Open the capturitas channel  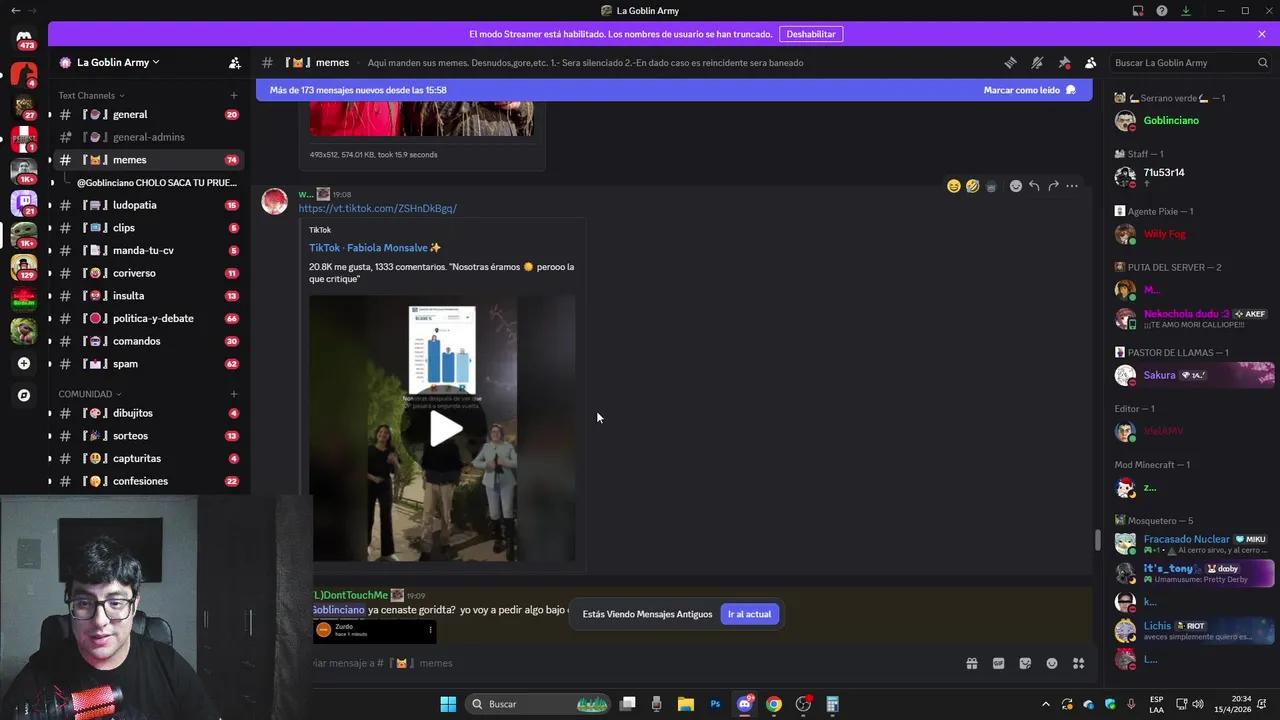coord(147,458)
